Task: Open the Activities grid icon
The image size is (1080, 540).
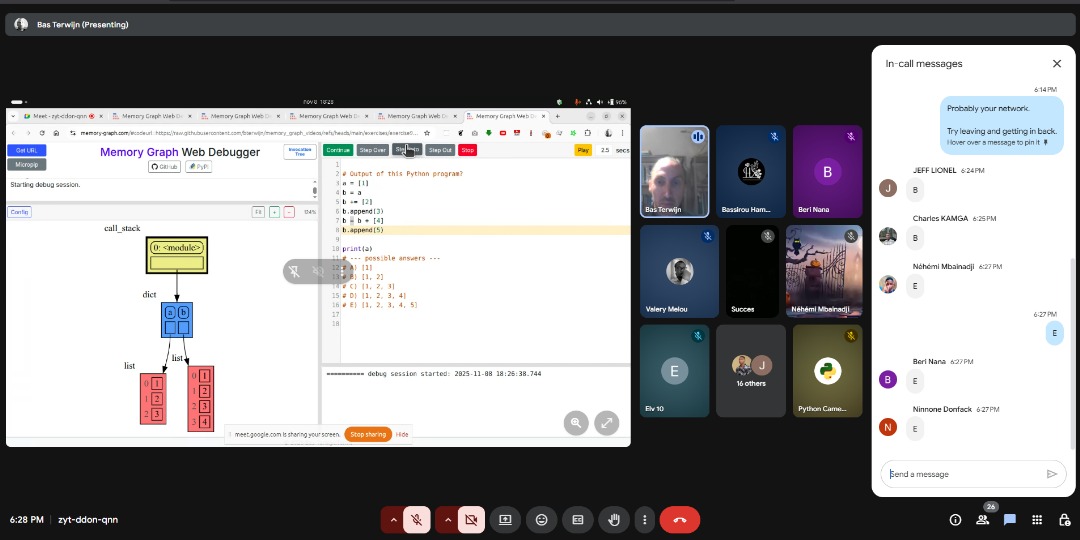Action: coord(1037,520)
